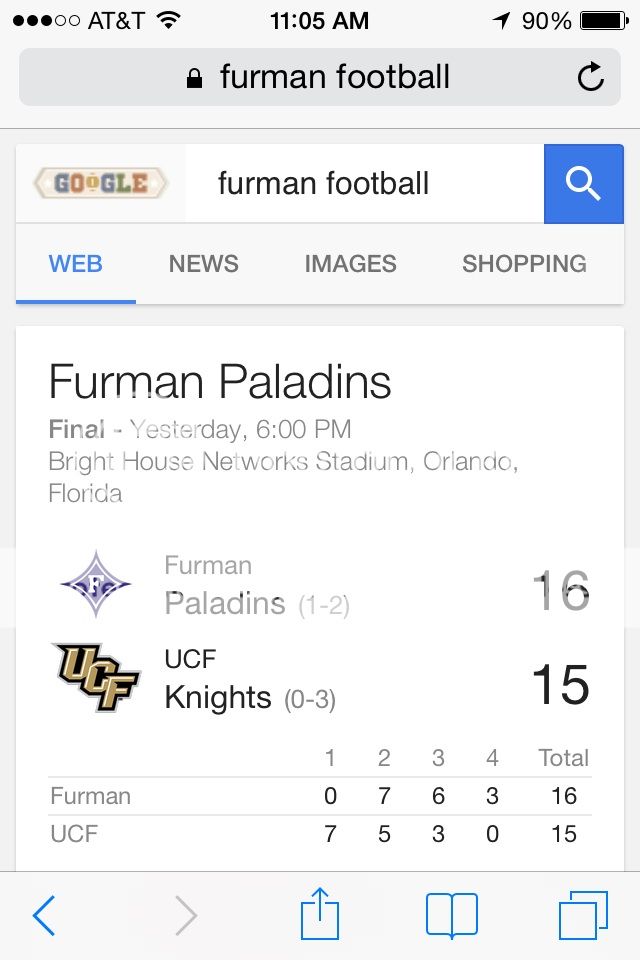Tap the Safari address bar
This screenshot has height=960, width=640.
tap(320, 77)
